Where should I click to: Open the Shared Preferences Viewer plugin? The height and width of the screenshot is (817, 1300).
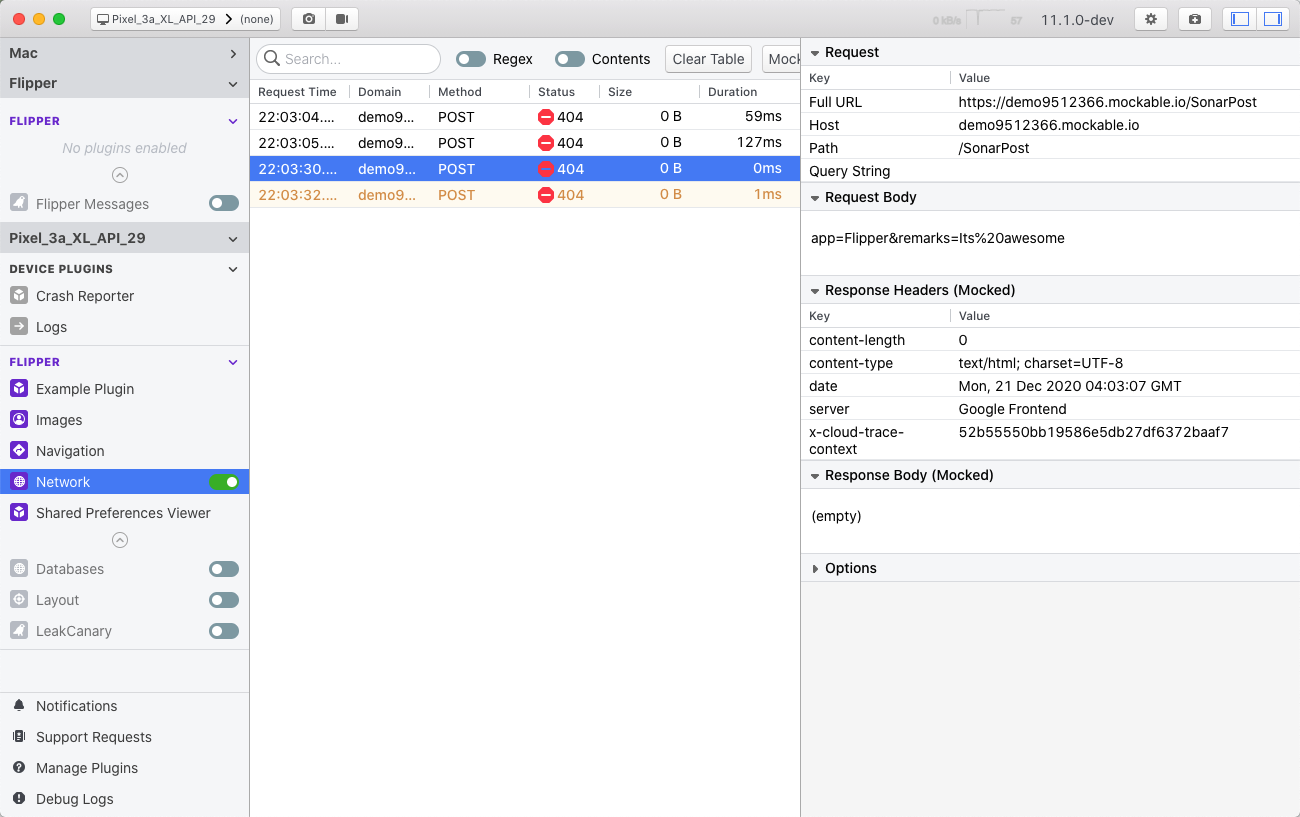(124, 513)
